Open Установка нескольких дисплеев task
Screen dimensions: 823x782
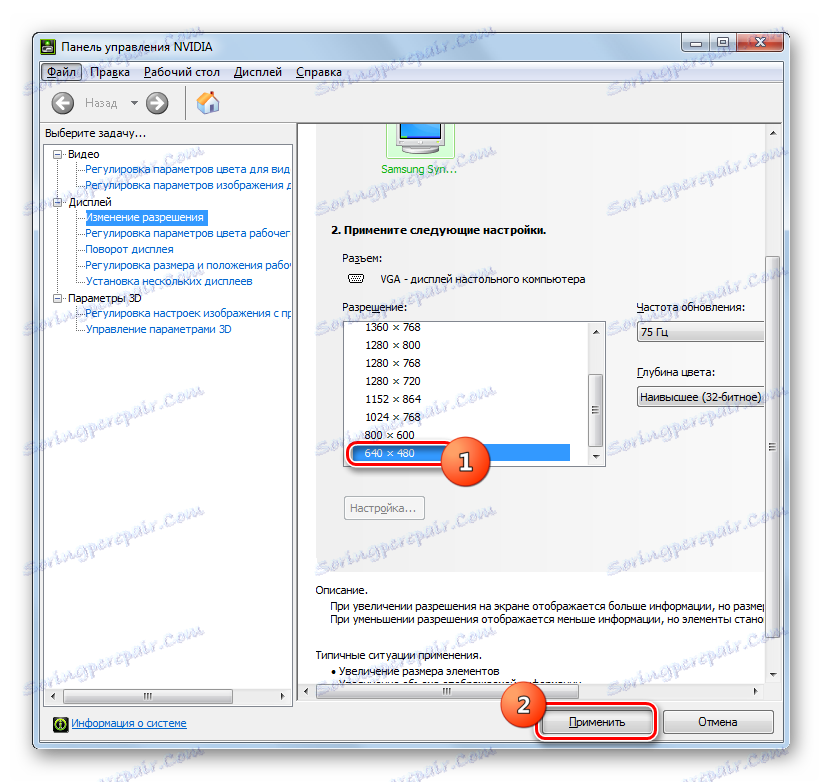169,281
